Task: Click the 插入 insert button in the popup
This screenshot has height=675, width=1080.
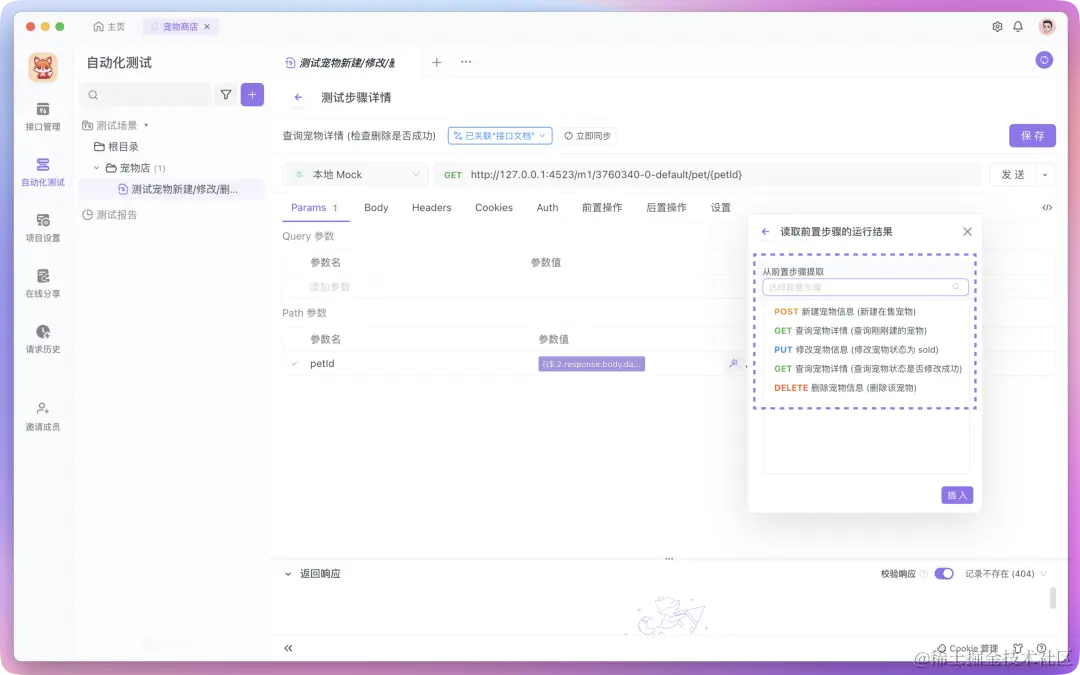Action: coord(956,495)
